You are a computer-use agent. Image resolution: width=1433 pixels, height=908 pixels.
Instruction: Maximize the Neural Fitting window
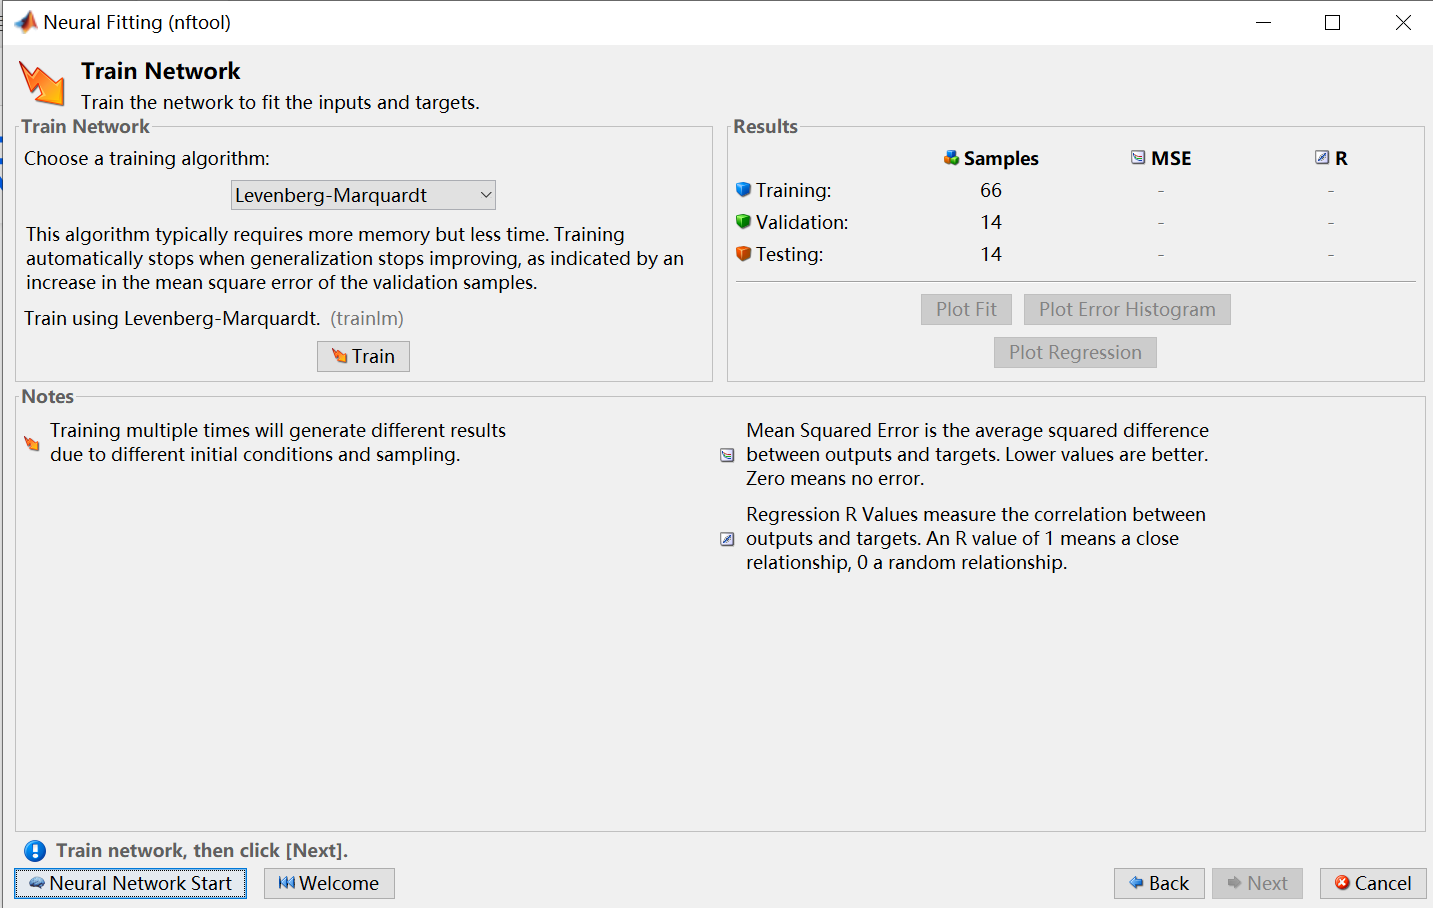click(x=1332, y=22)
